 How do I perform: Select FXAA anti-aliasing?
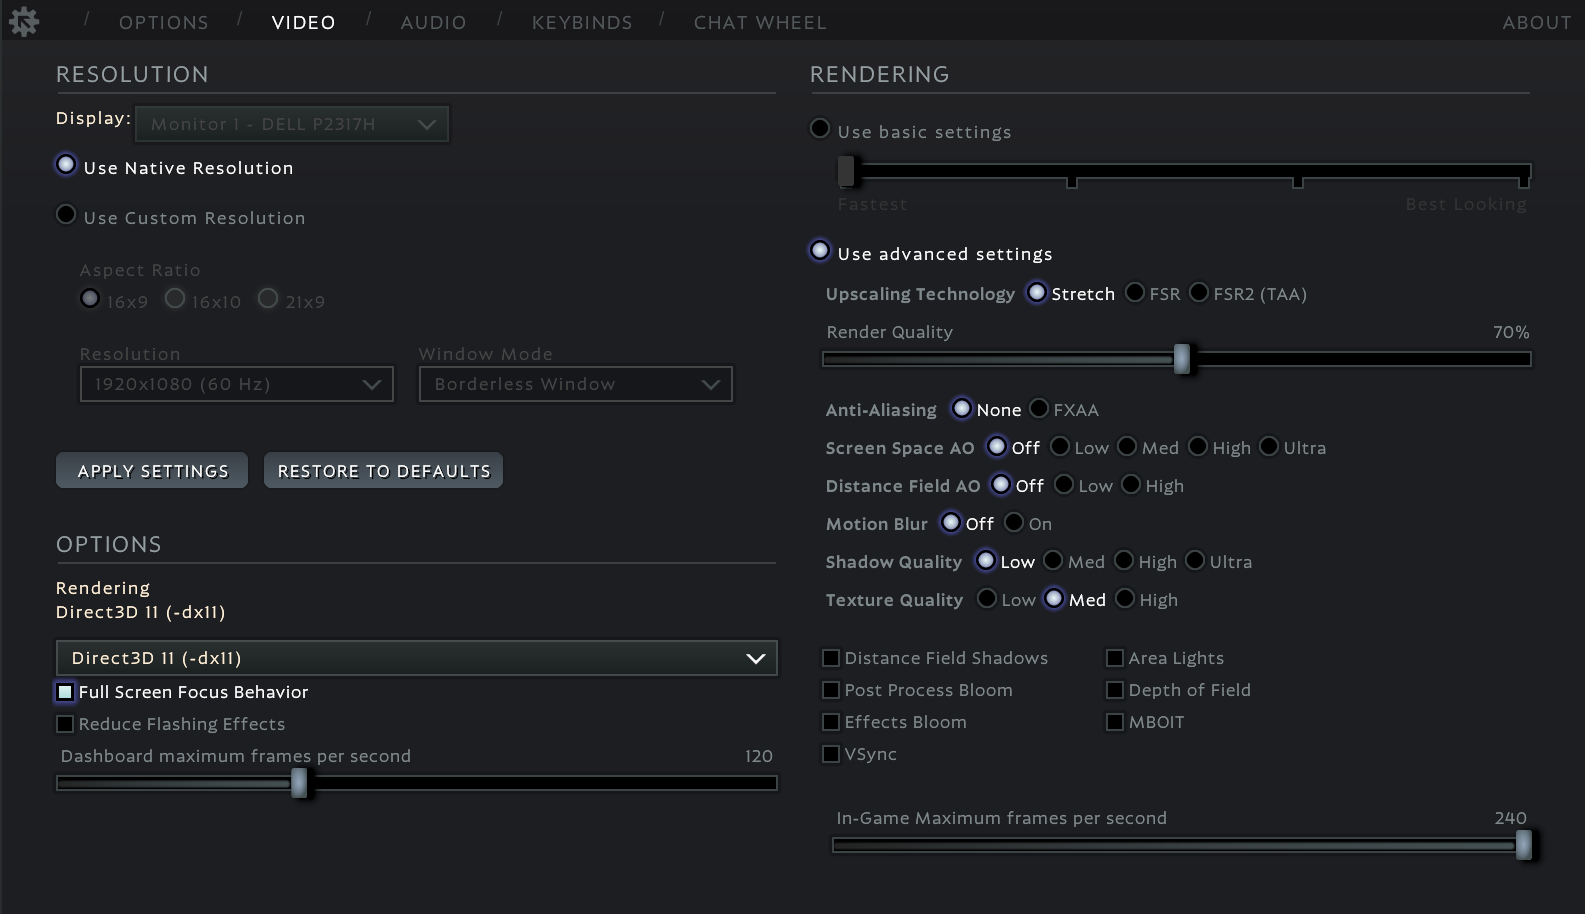1039,408
